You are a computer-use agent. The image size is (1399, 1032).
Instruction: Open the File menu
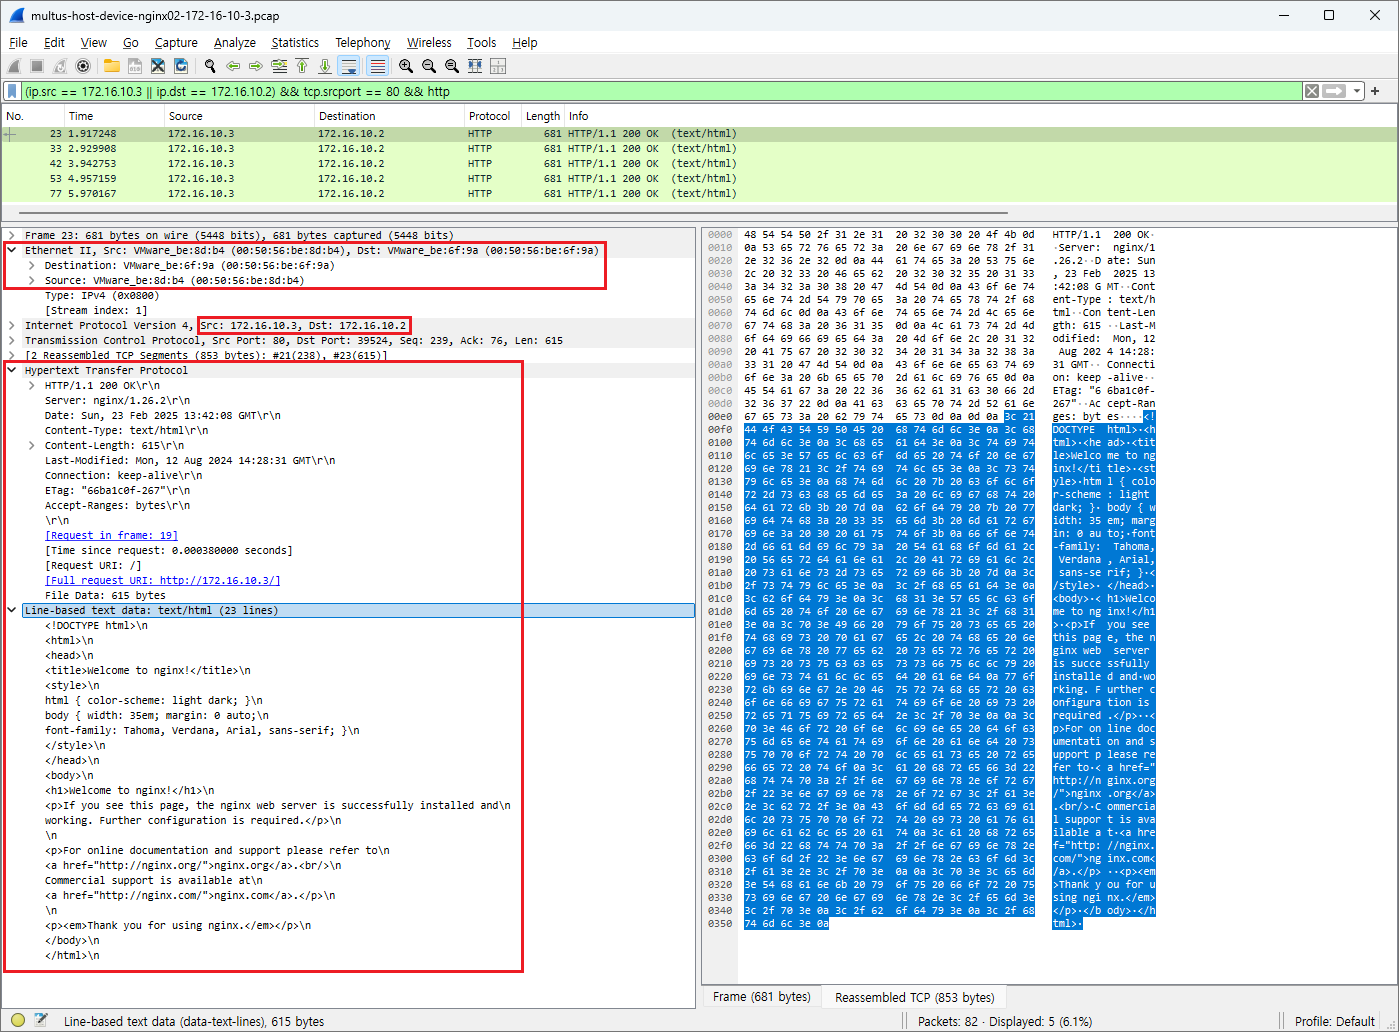click(x=18, y=43)
